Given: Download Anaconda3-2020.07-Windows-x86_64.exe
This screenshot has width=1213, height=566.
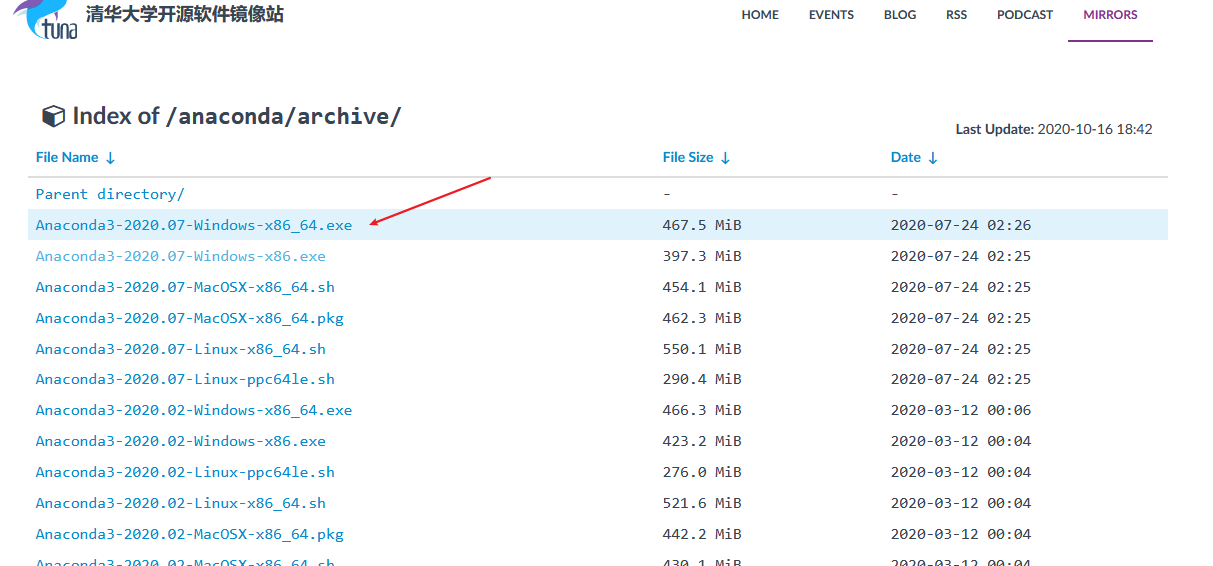Looking at the screenshot, I should click(x=194, y=225).
